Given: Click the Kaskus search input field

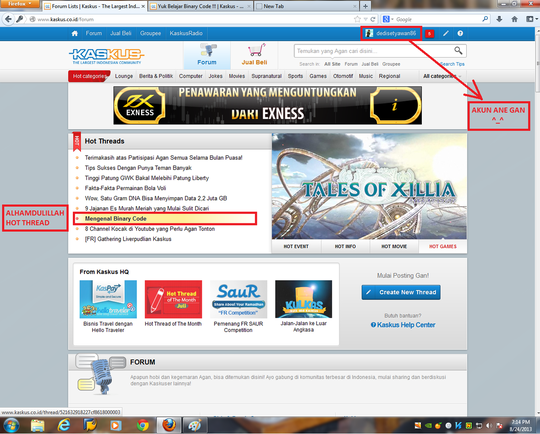Looking at the screenshot, I should click(374, 51).
